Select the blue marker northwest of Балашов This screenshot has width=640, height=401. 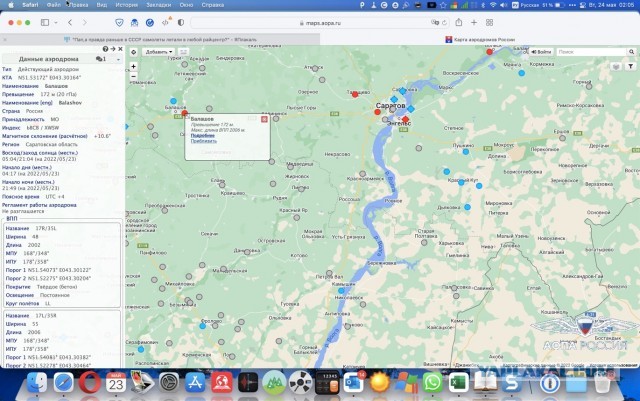coord(173,101)
